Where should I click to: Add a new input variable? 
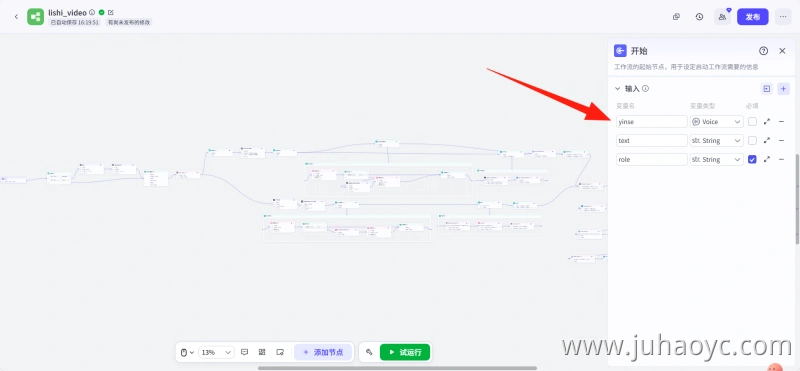pyautogui.click(x=784, y=89)
